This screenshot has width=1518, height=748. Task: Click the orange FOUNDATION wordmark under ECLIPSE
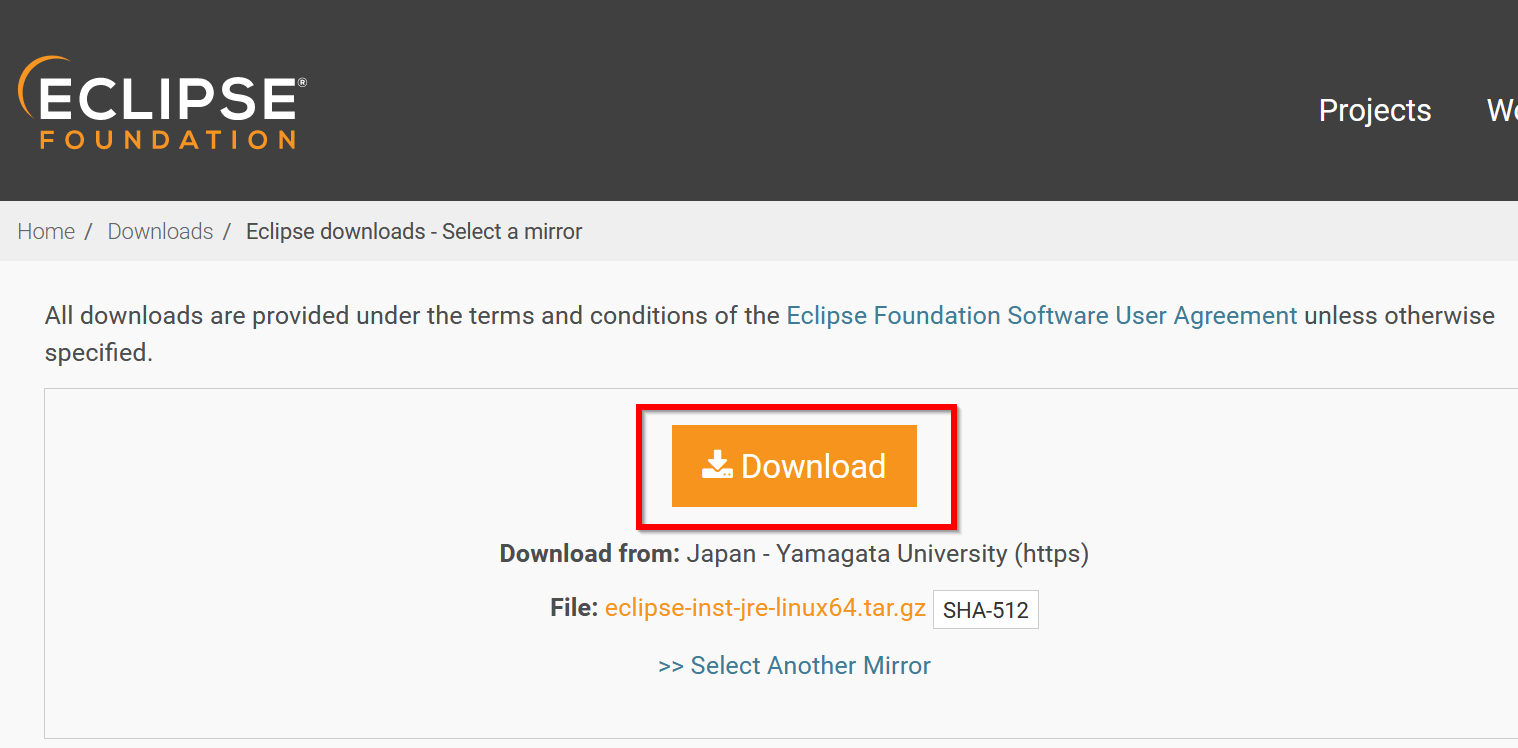coord(168,139)
